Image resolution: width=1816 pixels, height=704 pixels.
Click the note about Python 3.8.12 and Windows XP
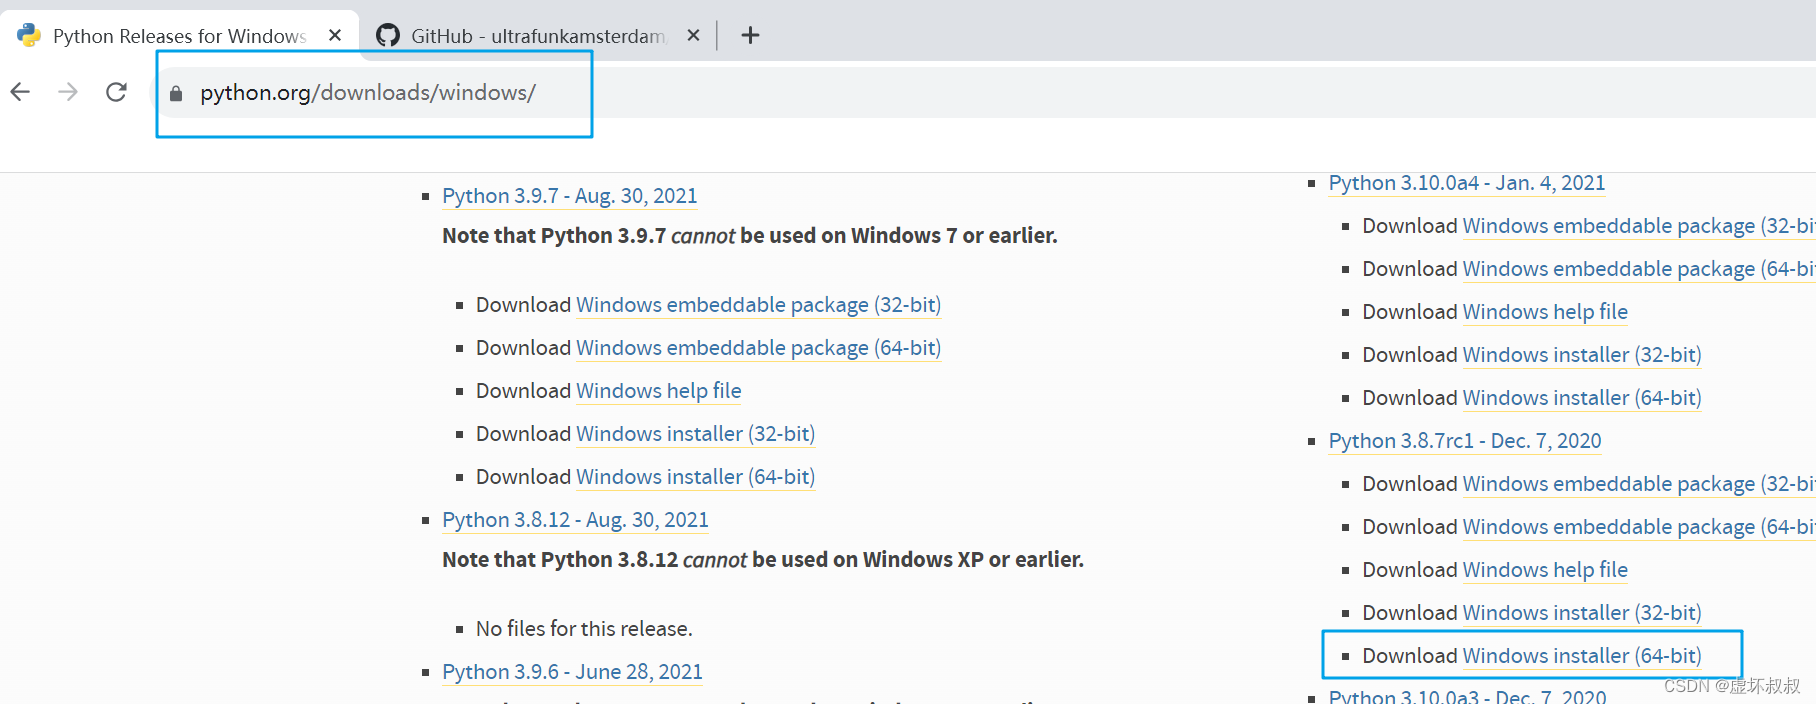[x=763, y=560]
